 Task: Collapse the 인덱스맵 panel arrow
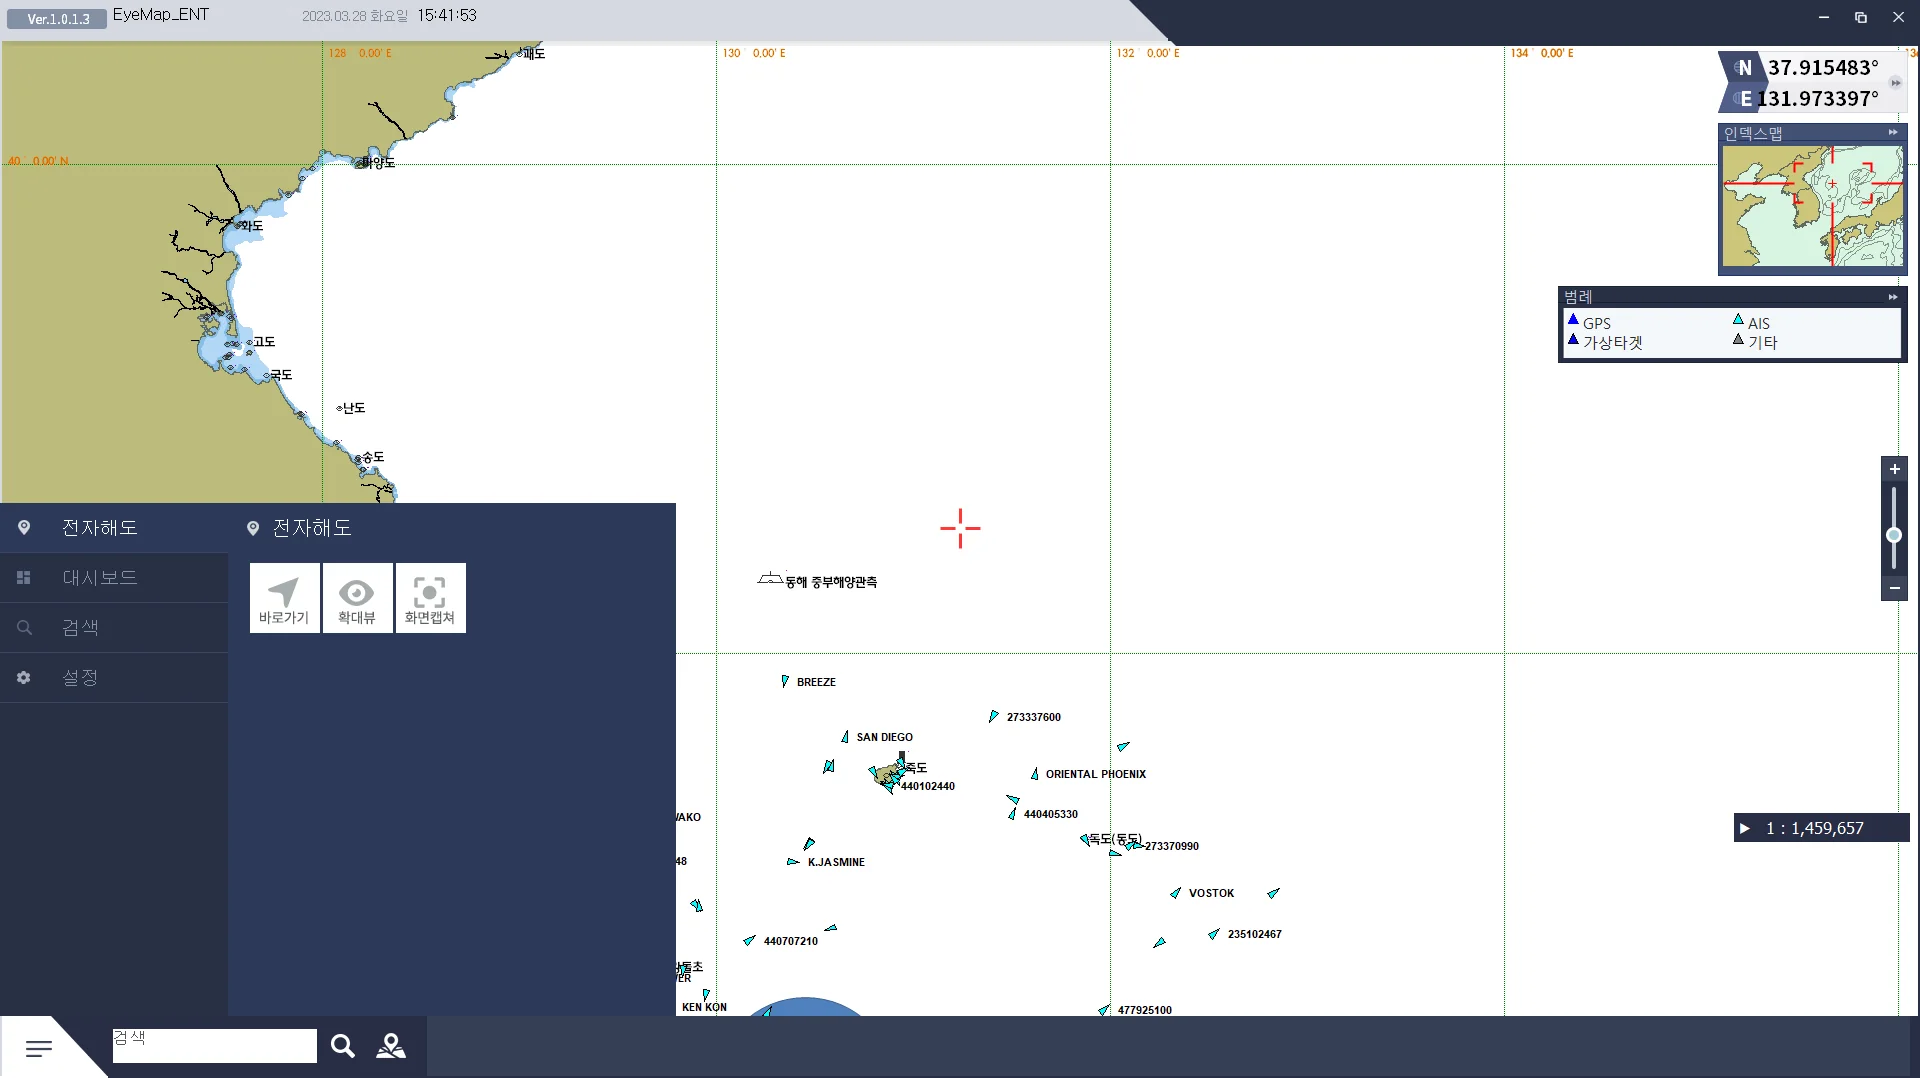click(1893, 133)
